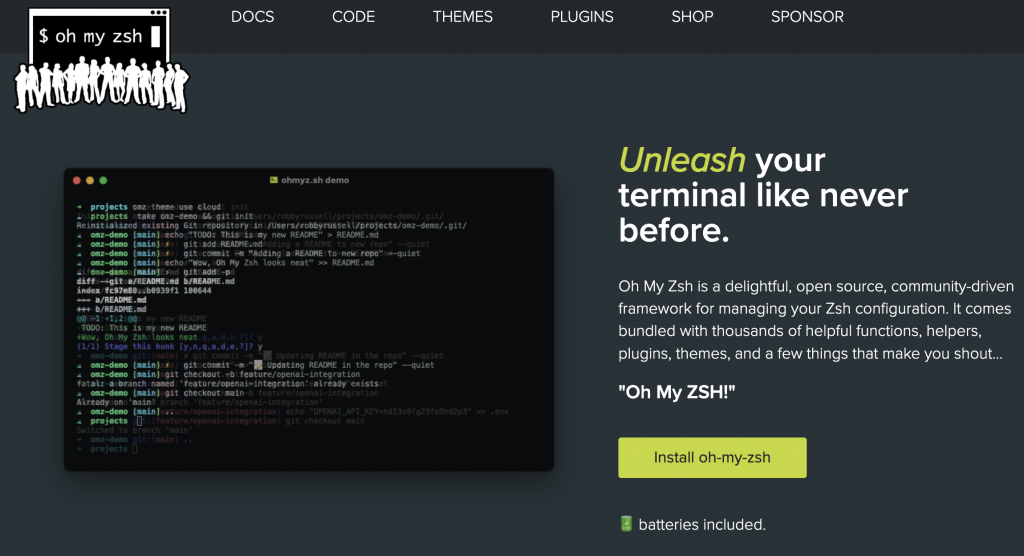The height and width of the screenshot is (556, 1024).
Task: Click the terminal demo screenshot
Action: pyautogui.click(x=309, y=319)
